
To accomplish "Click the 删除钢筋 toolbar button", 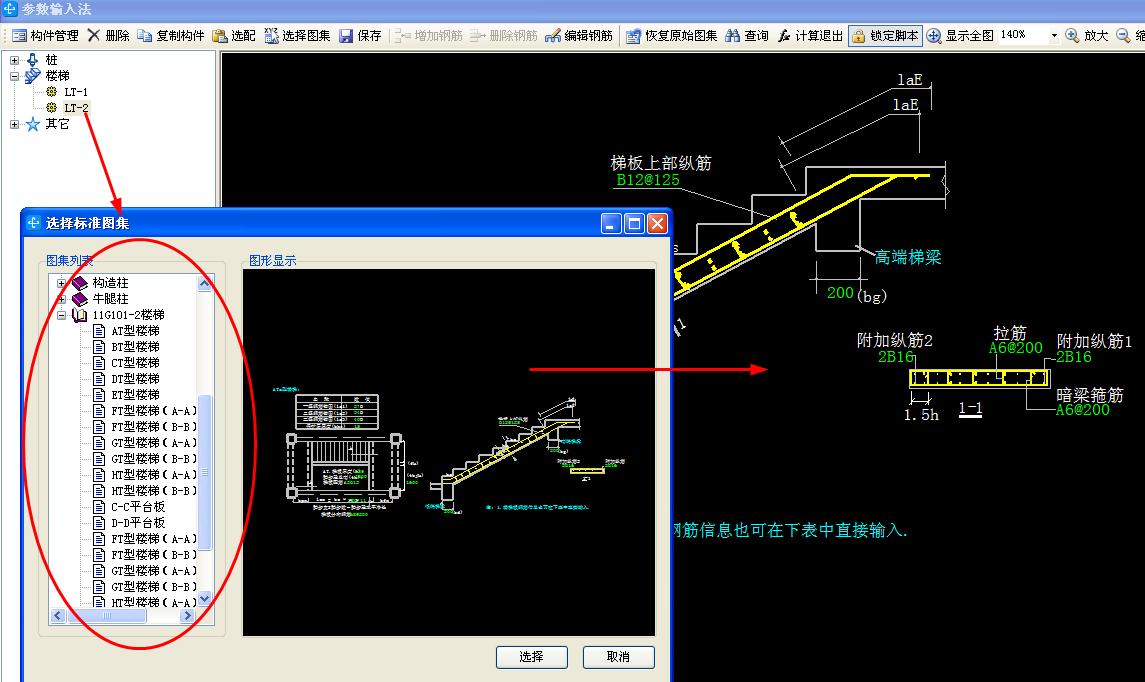I will 504,35.
